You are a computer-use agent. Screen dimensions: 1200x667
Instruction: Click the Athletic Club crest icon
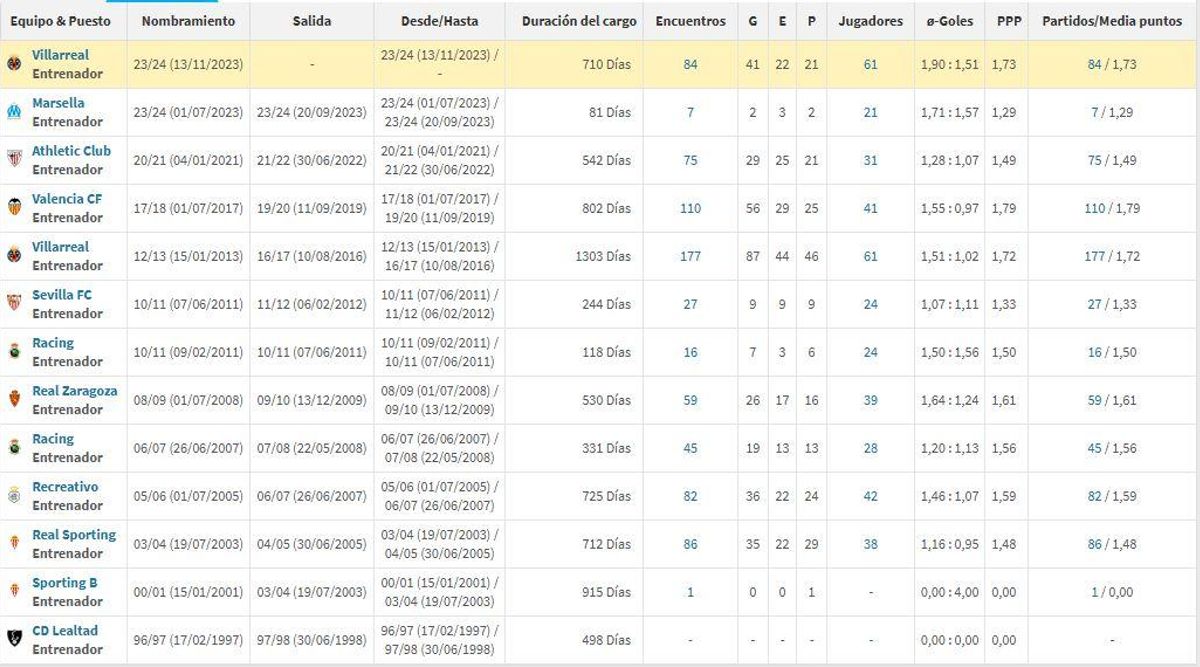(x=14, y=160)
